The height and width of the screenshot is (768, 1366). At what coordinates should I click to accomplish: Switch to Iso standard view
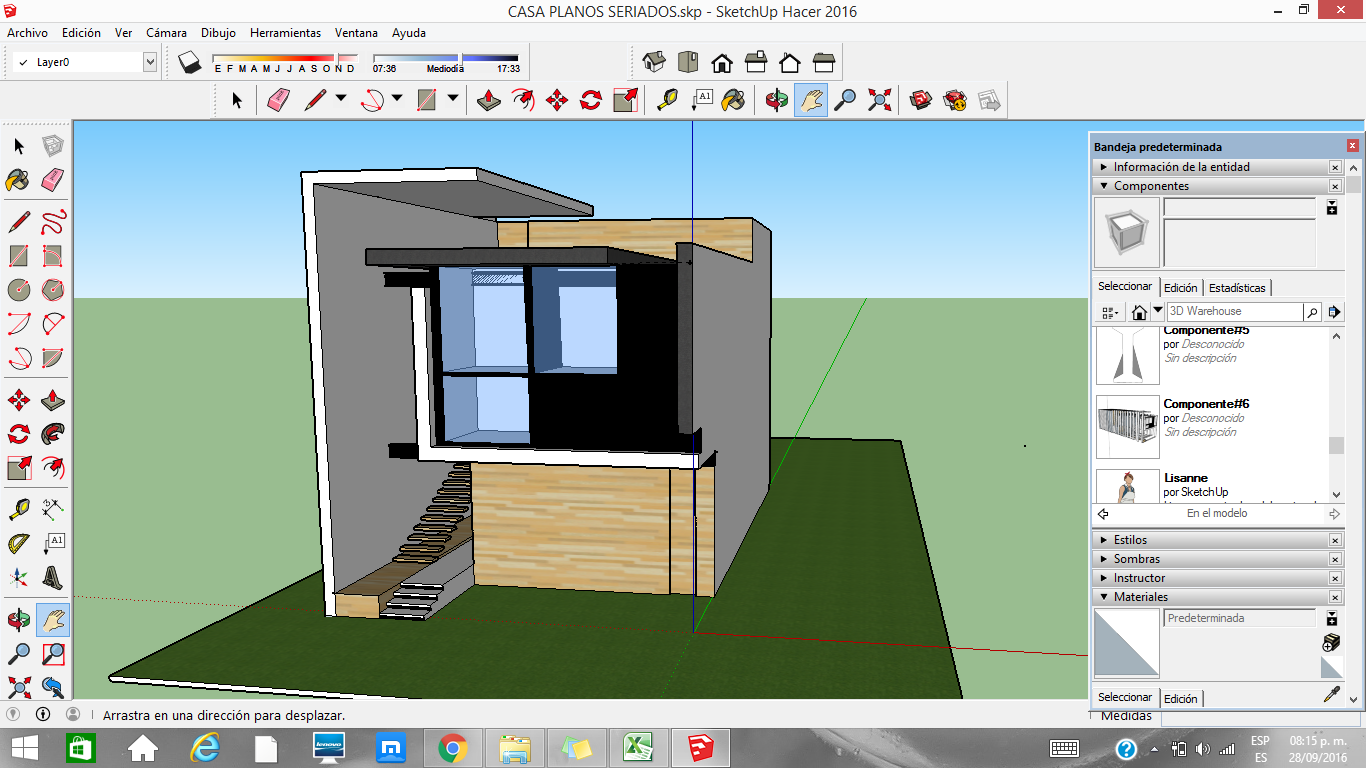click(x=654, y=63)
